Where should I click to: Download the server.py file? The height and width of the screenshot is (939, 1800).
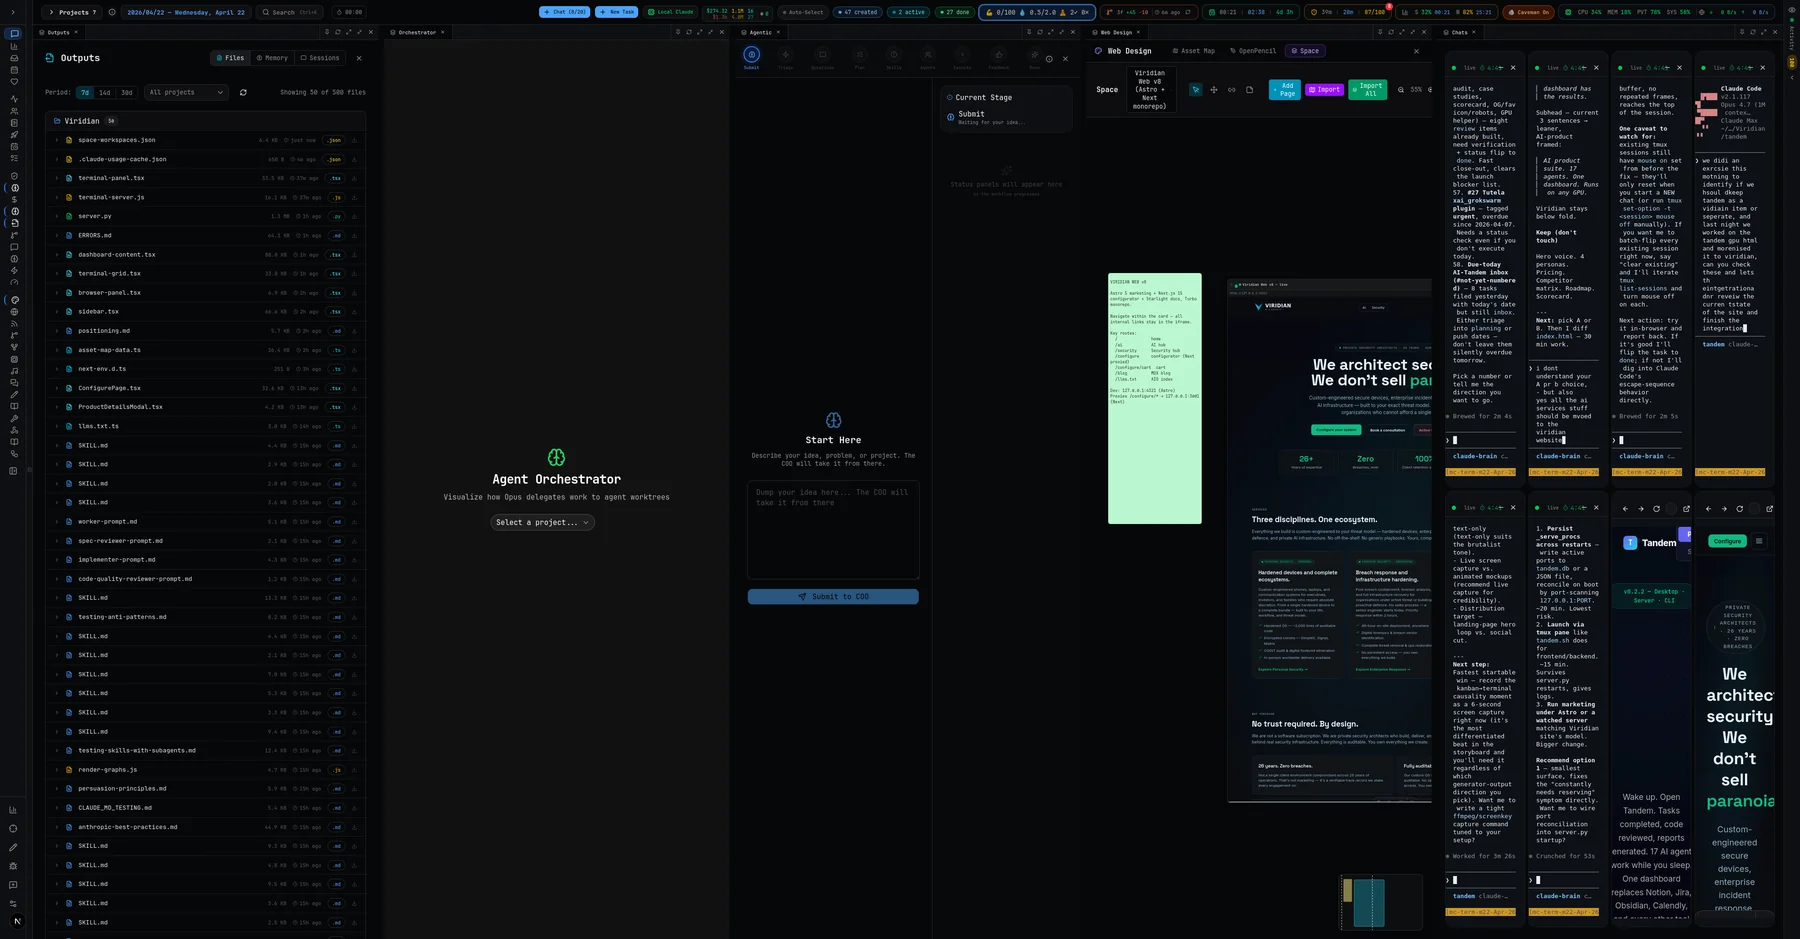[354, 216]
